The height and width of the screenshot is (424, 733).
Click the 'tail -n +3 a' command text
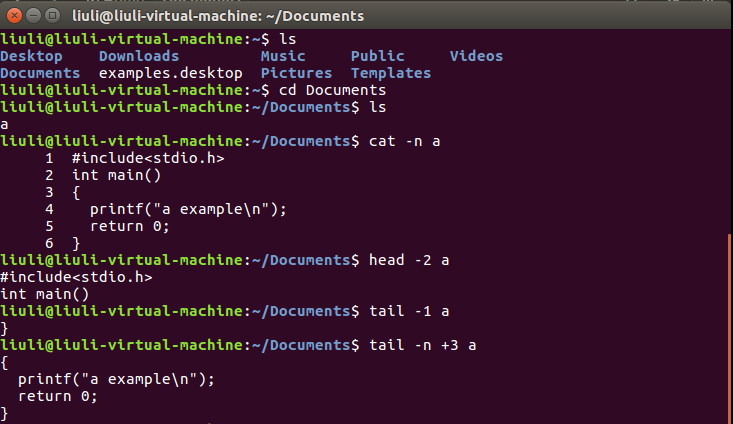click(423, 345)
